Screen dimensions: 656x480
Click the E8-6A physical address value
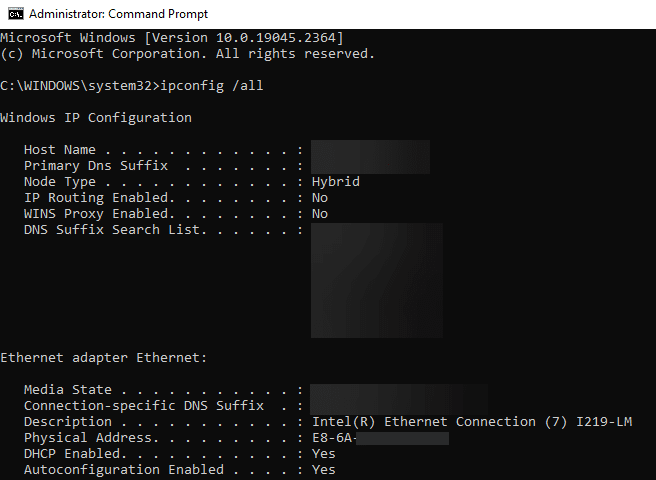(x=380, y=438)
